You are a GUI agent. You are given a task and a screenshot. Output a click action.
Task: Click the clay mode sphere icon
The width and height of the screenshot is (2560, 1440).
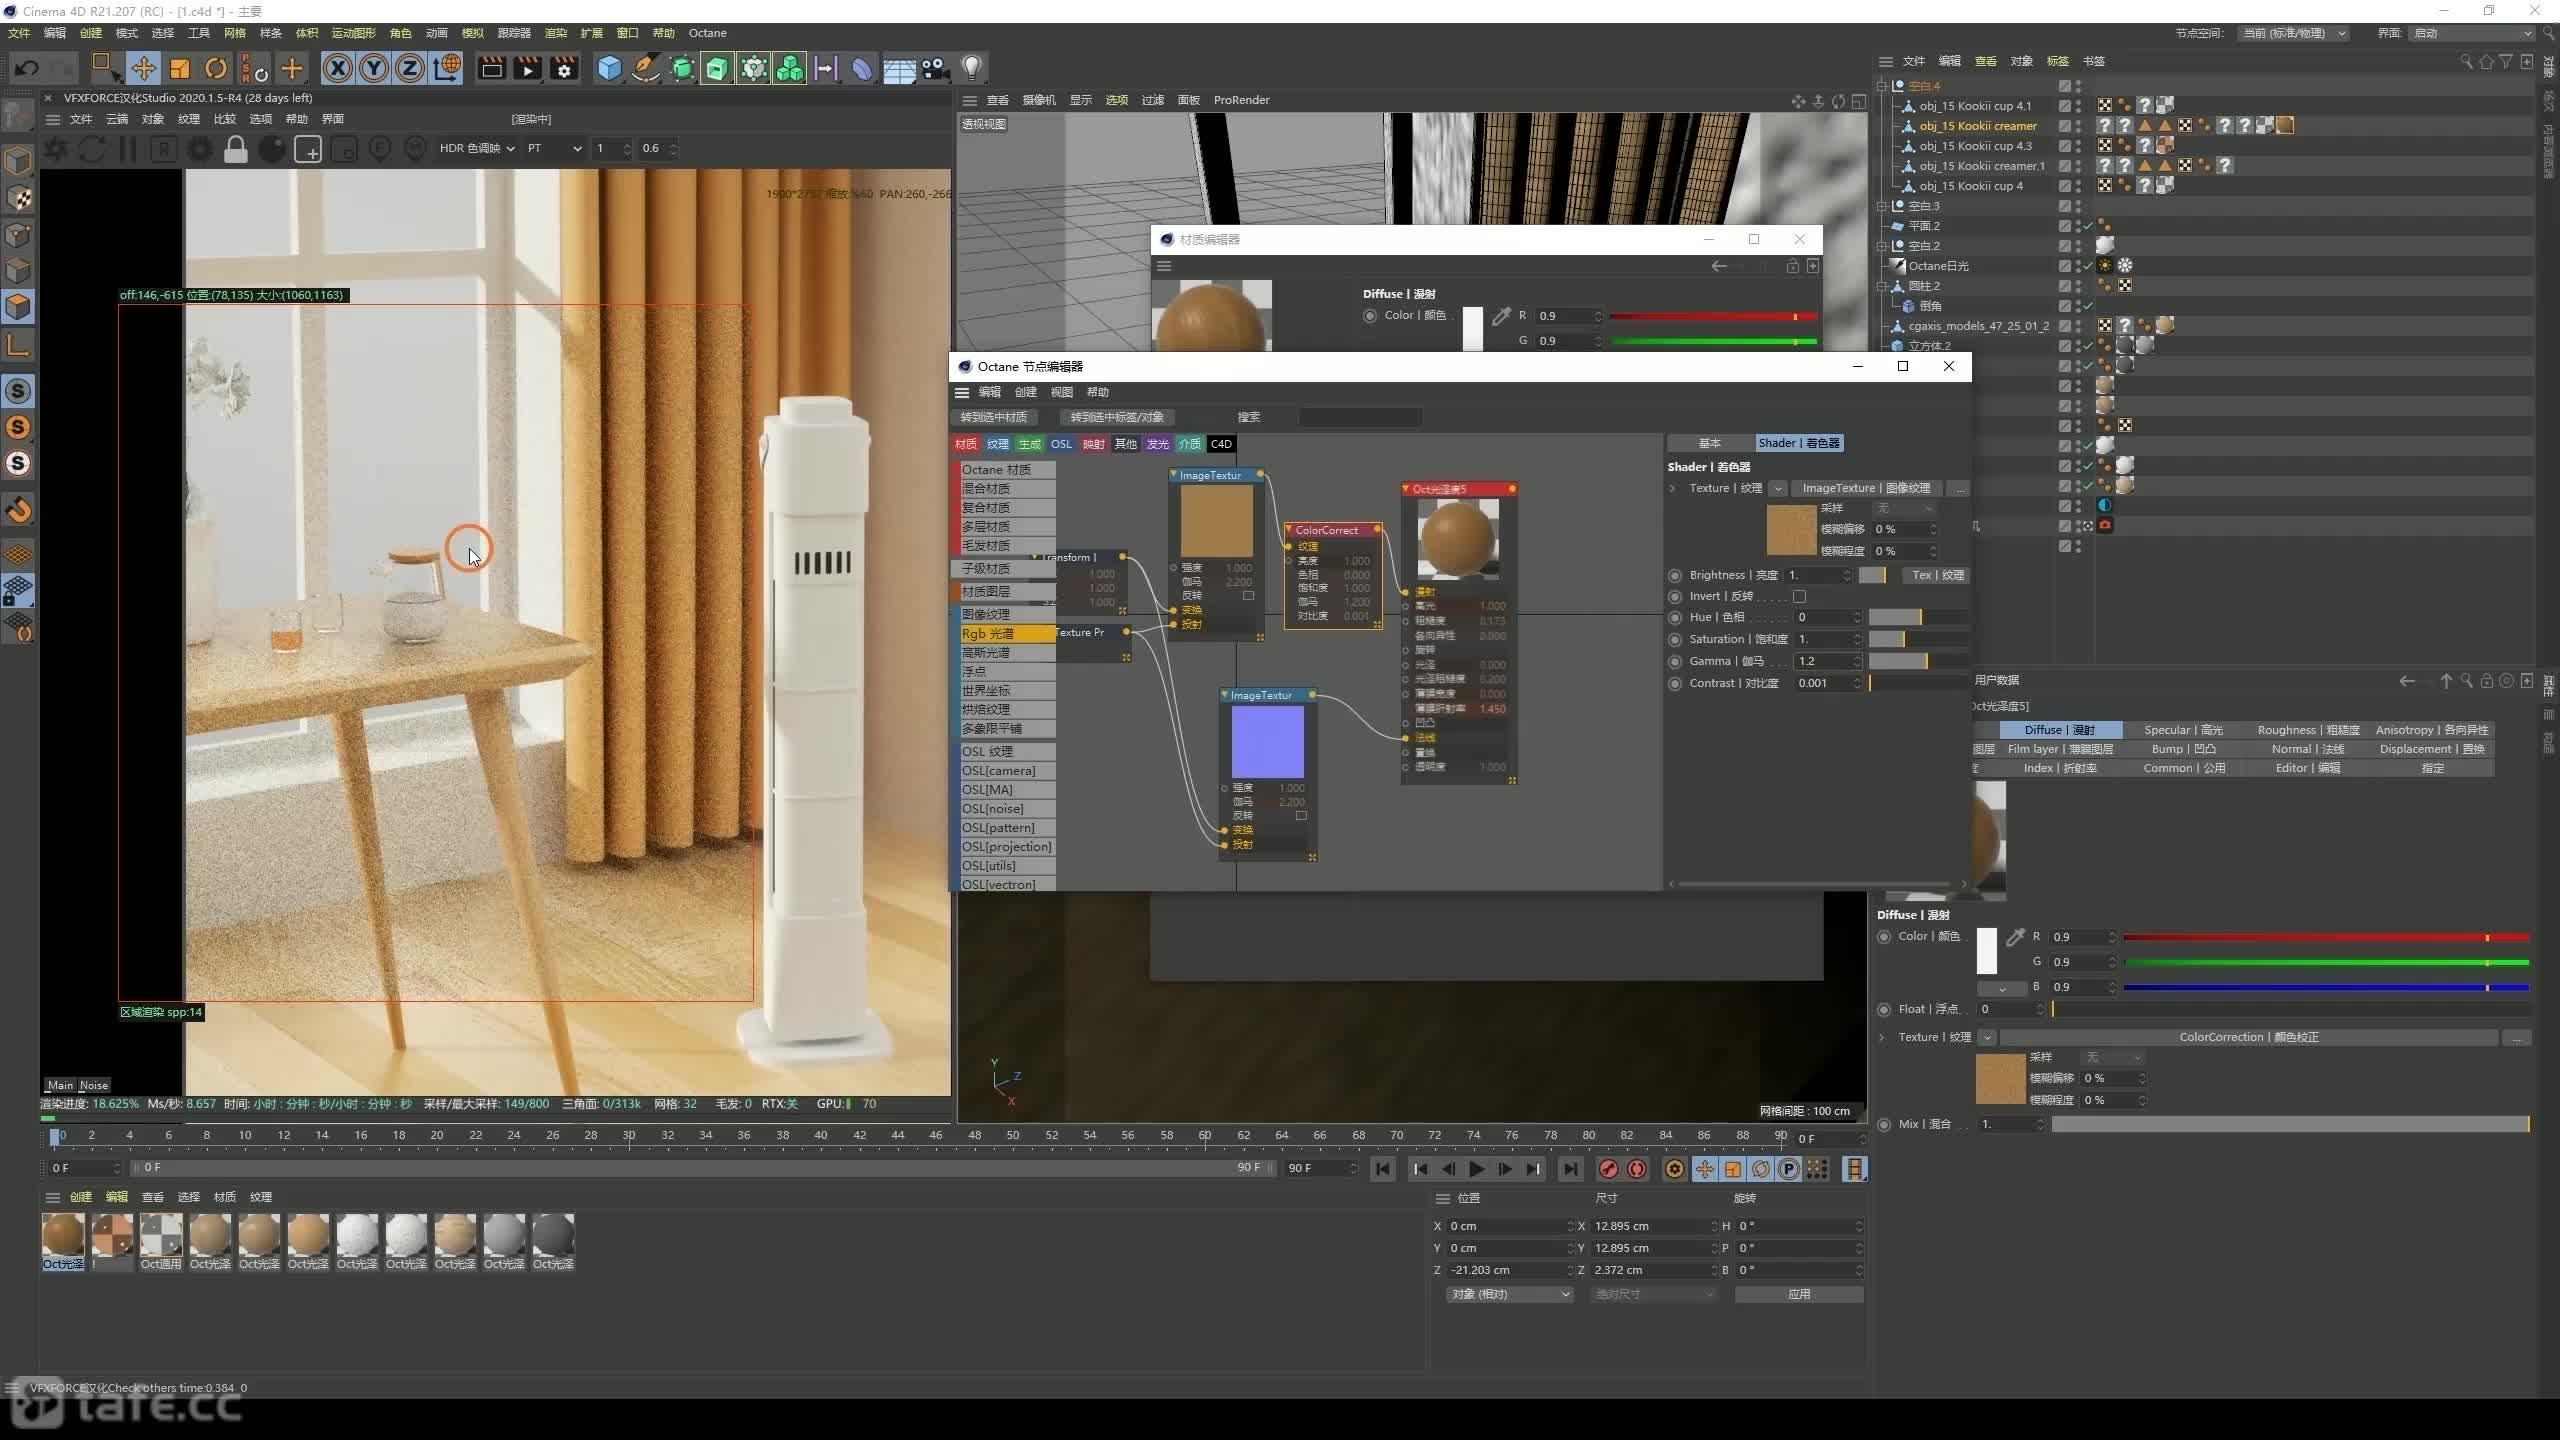pos(272,149)
